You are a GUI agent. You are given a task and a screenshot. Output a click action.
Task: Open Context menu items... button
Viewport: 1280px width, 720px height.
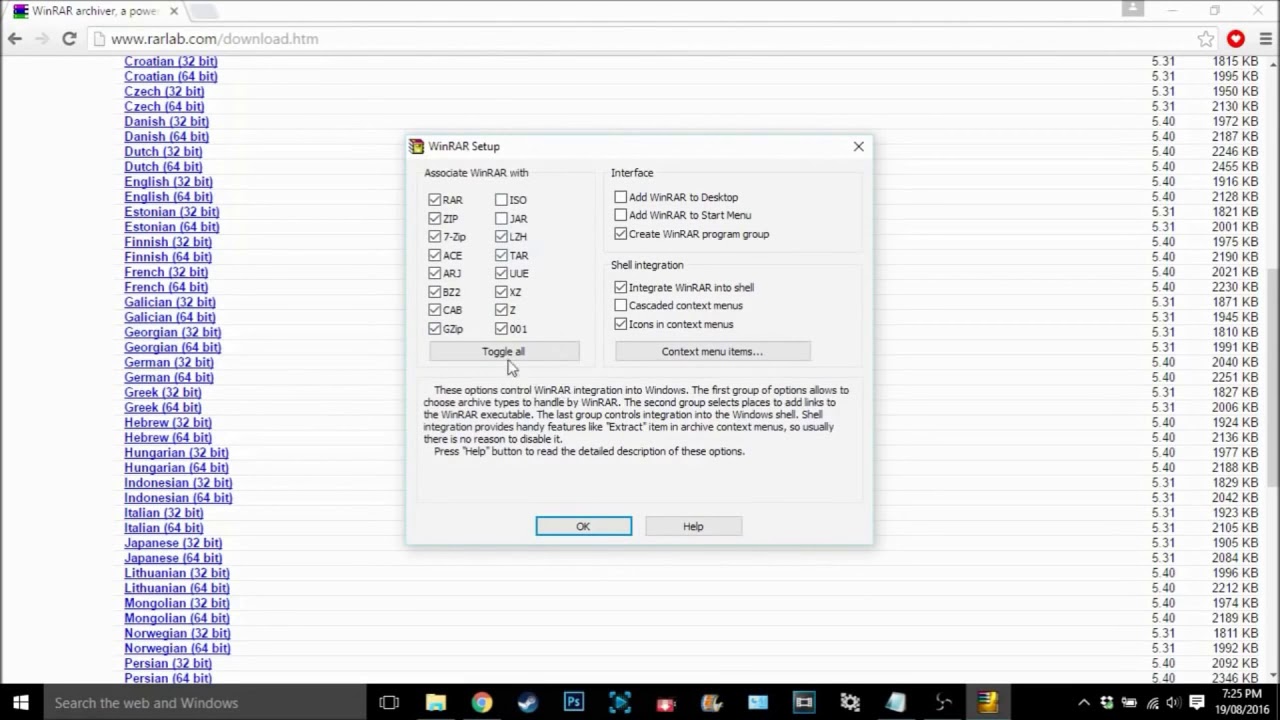point(712,352)
